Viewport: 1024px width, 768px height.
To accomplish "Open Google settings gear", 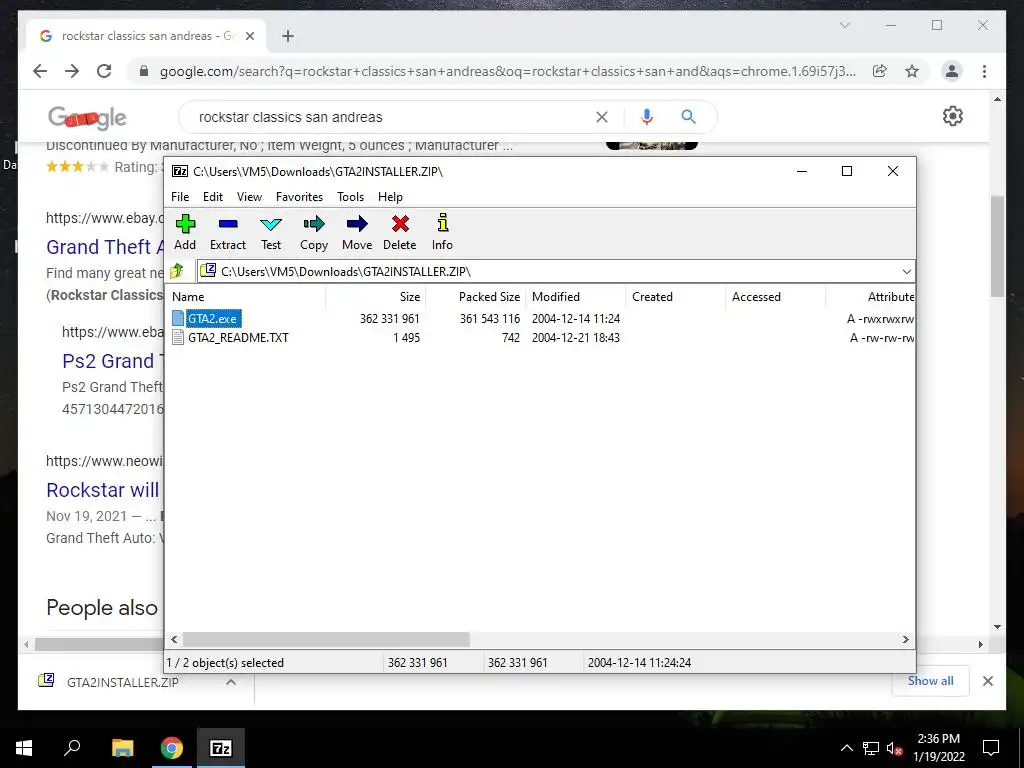I will (x=953, y=116).
